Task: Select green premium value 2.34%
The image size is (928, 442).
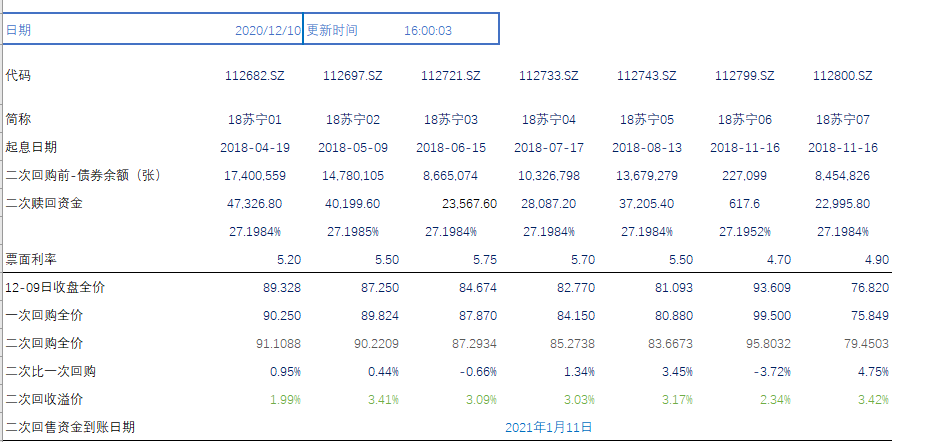Action: [775, 399]
